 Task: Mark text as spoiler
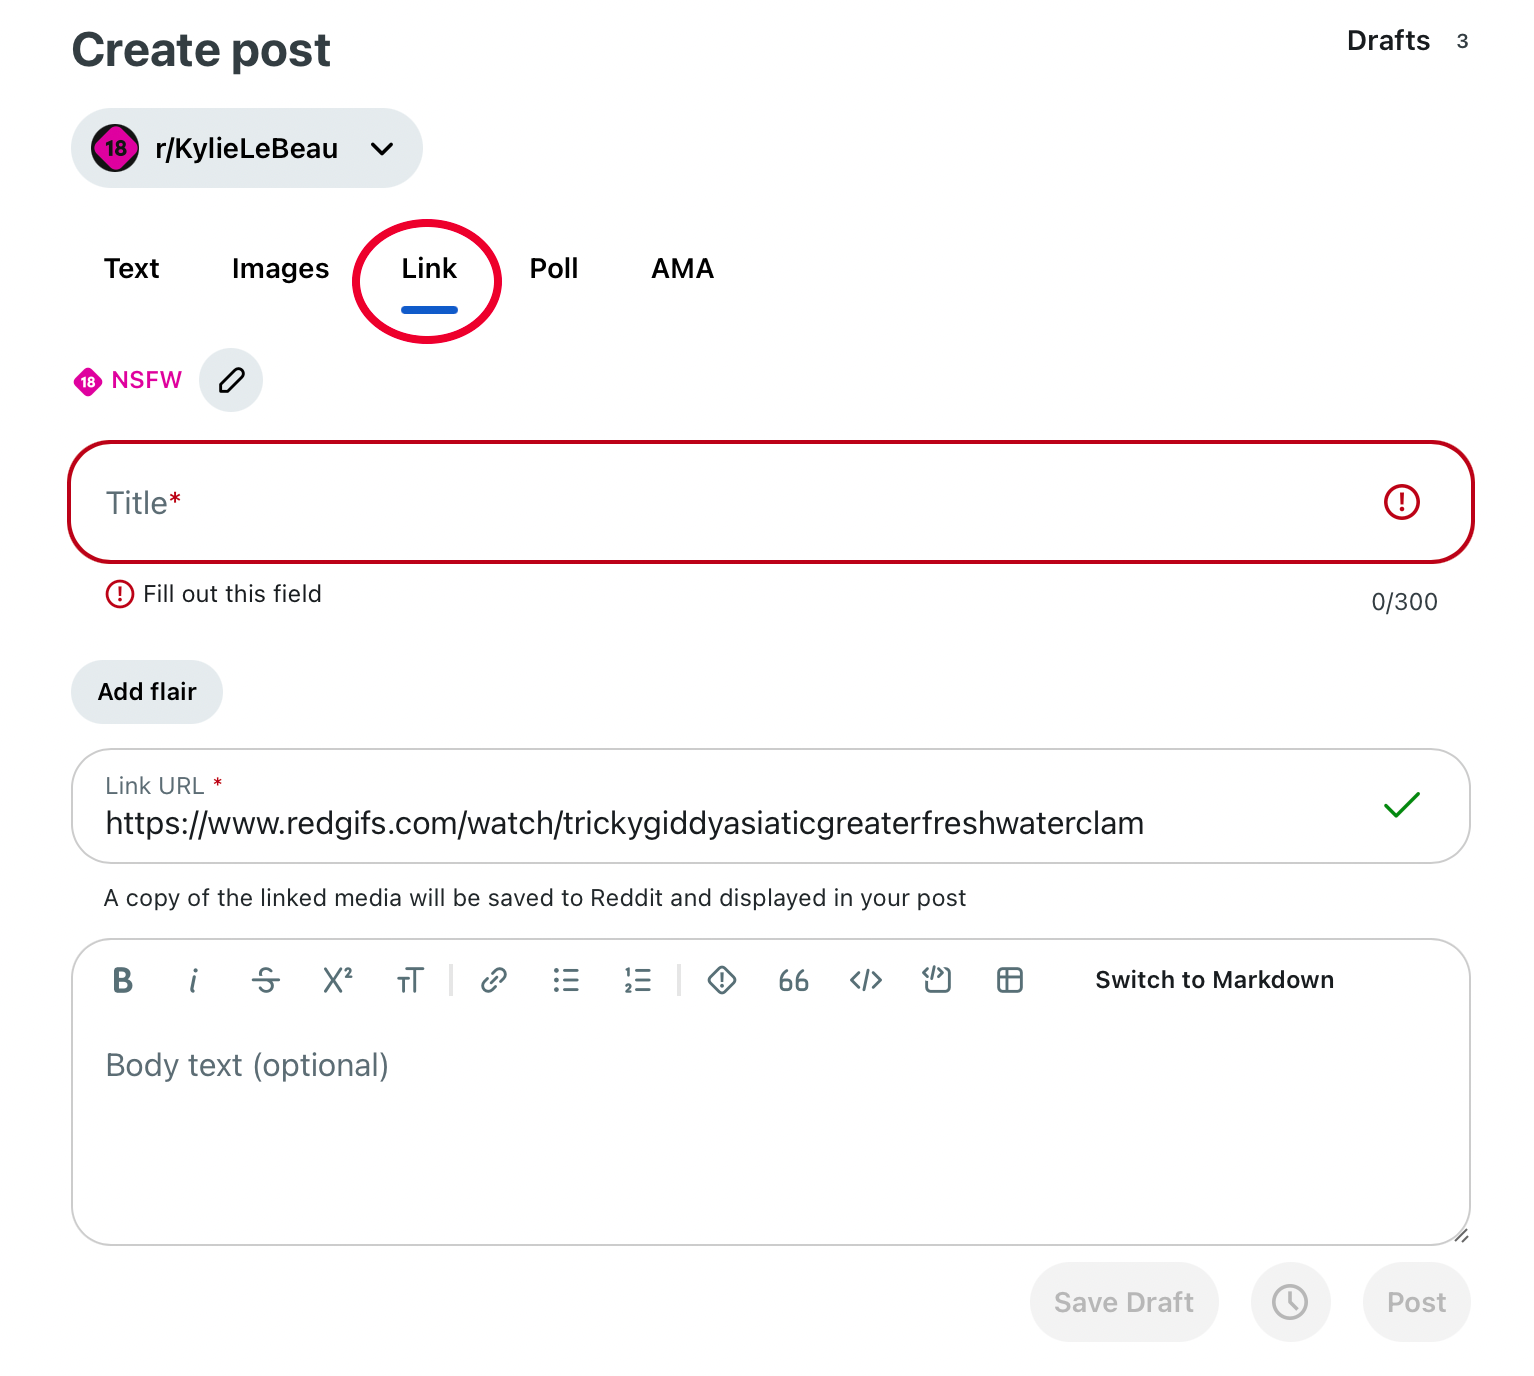point(722,980)
